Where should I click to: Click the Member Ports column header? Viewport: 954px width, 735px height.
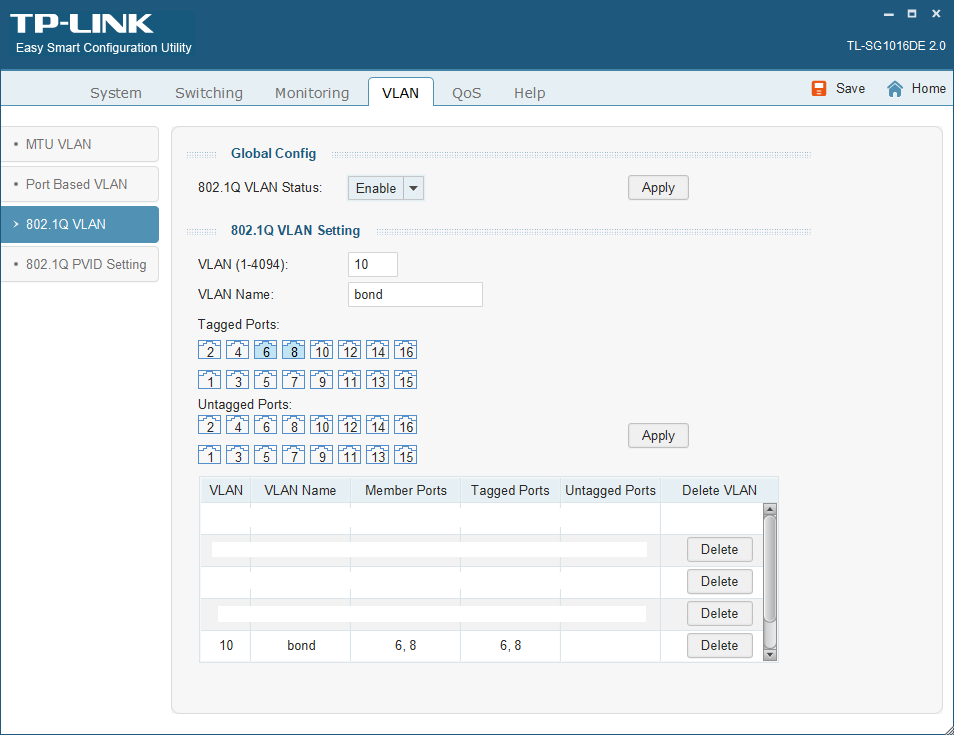pyautogui.click(x=406, y=490)
